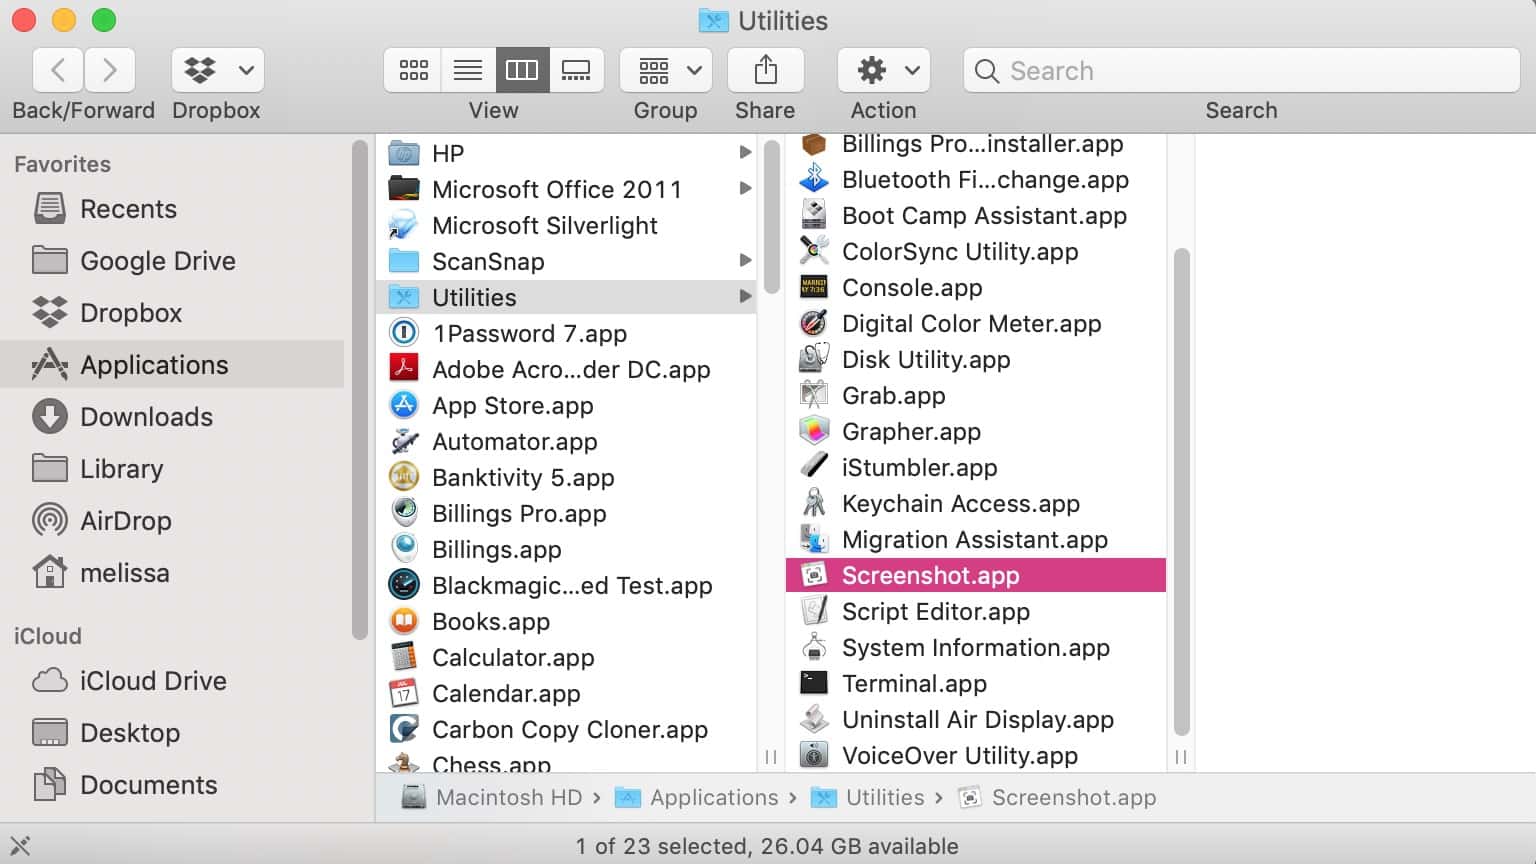Go forward with the Forward arrow
This screenshot has height=864, width=1536.
pos(110,70)
